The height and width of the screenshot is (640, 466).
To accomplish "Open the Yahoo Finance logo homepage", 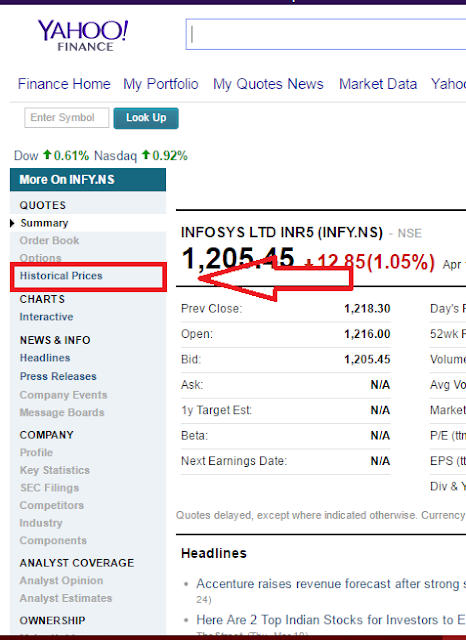I will [x=83, y=36].
